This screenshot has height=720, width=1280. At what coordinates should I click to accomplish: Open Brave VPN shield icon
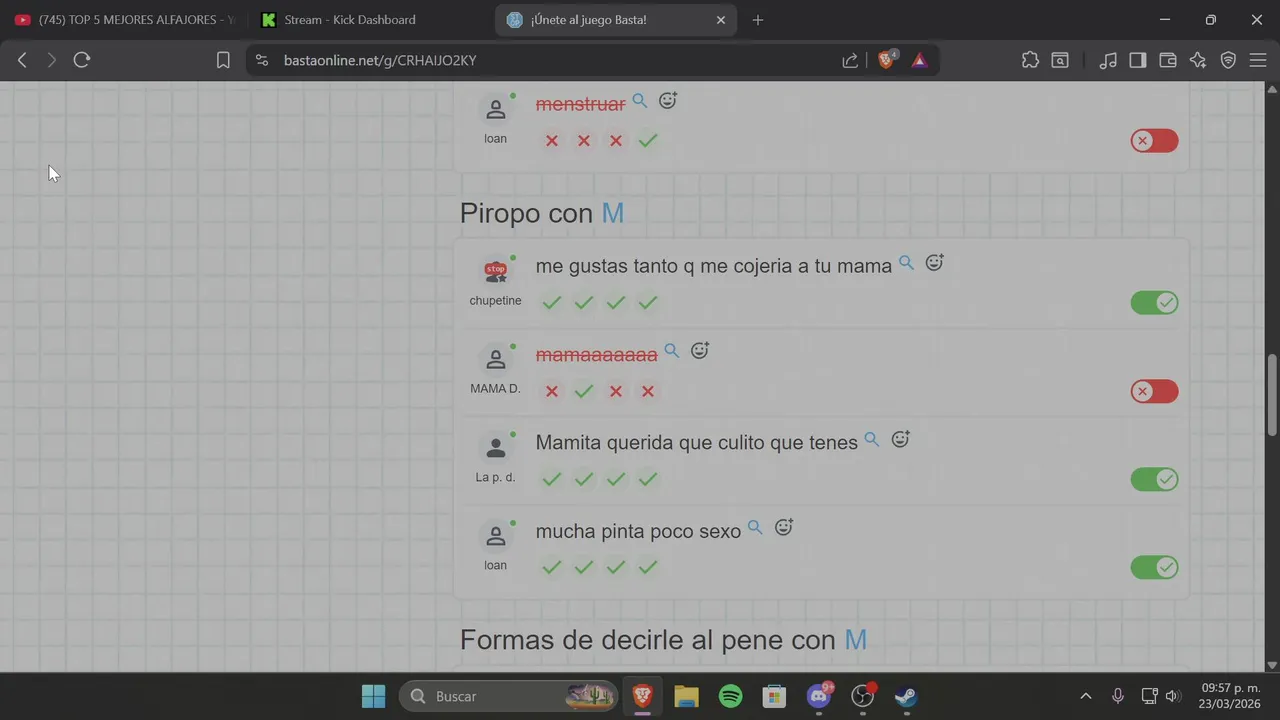(1228, 60)
